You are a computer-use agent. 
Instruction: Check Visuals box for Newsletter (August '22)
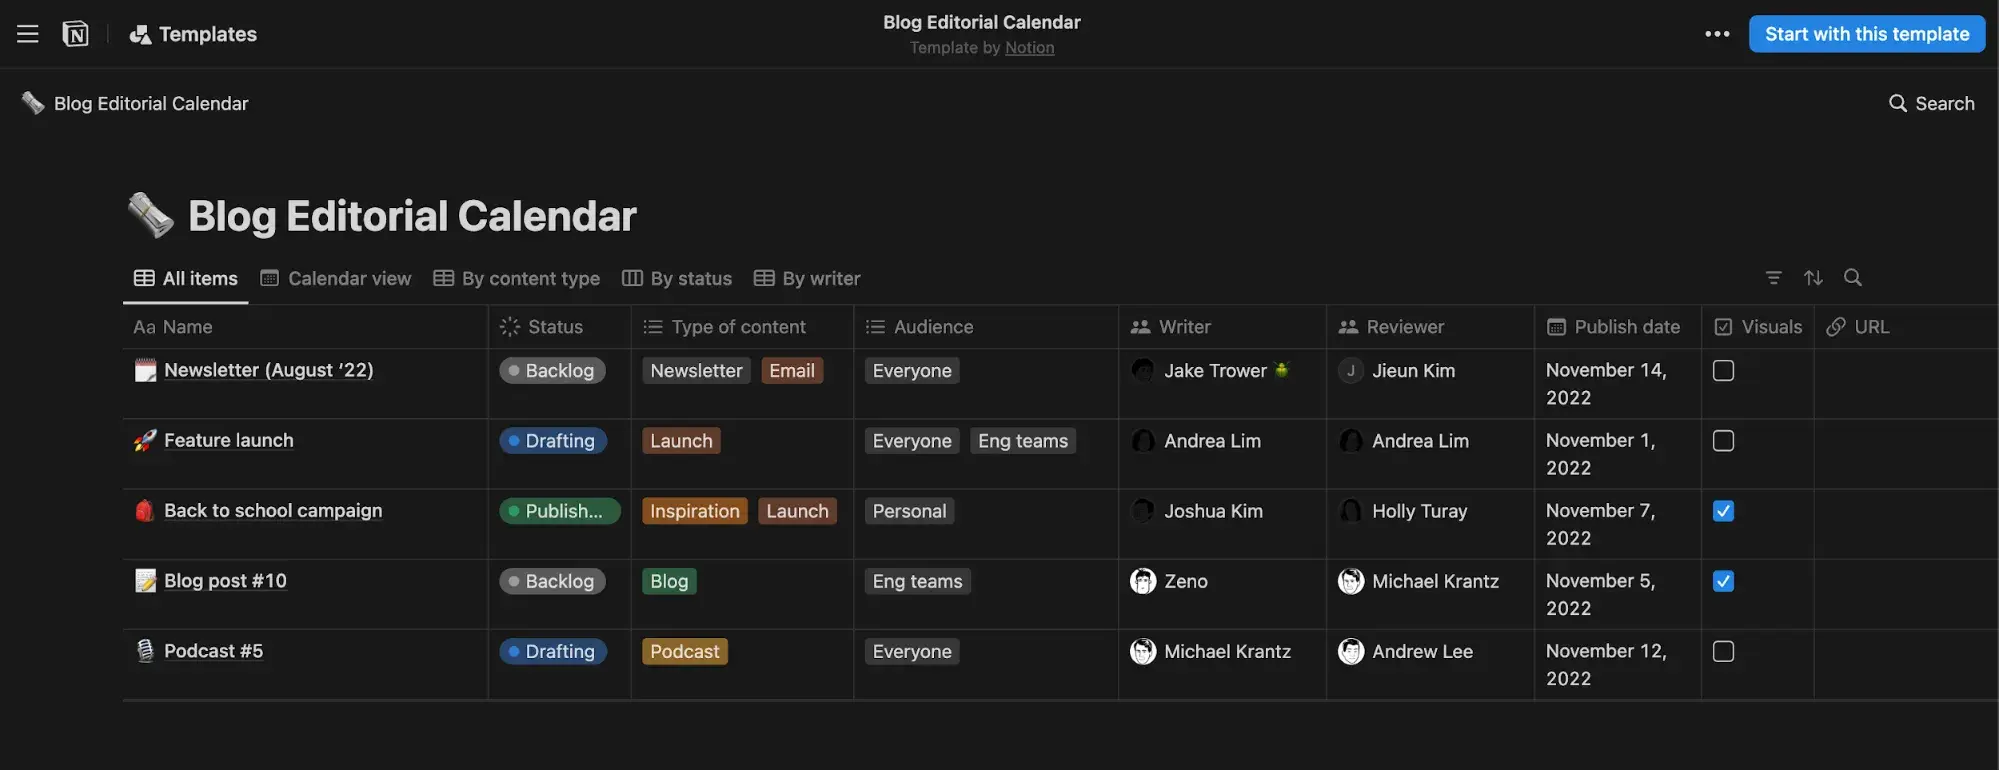coord(1723,371)
